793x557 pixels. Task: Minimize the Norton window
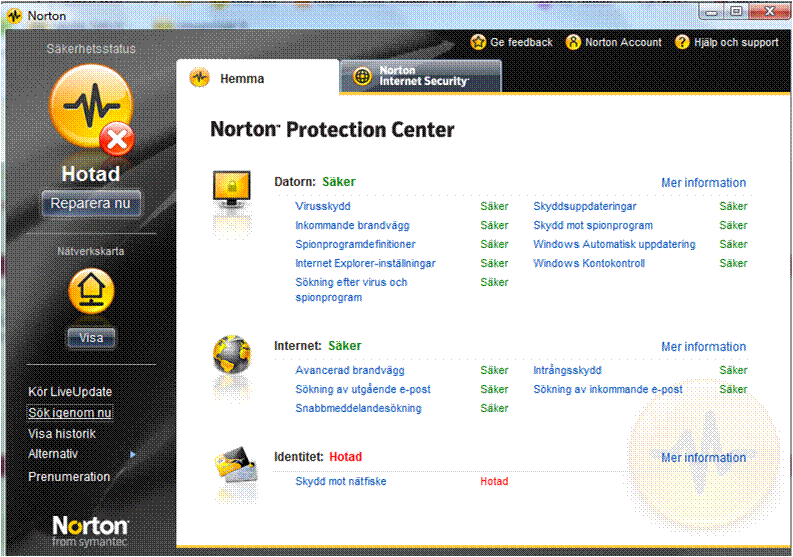click(712, 11)
